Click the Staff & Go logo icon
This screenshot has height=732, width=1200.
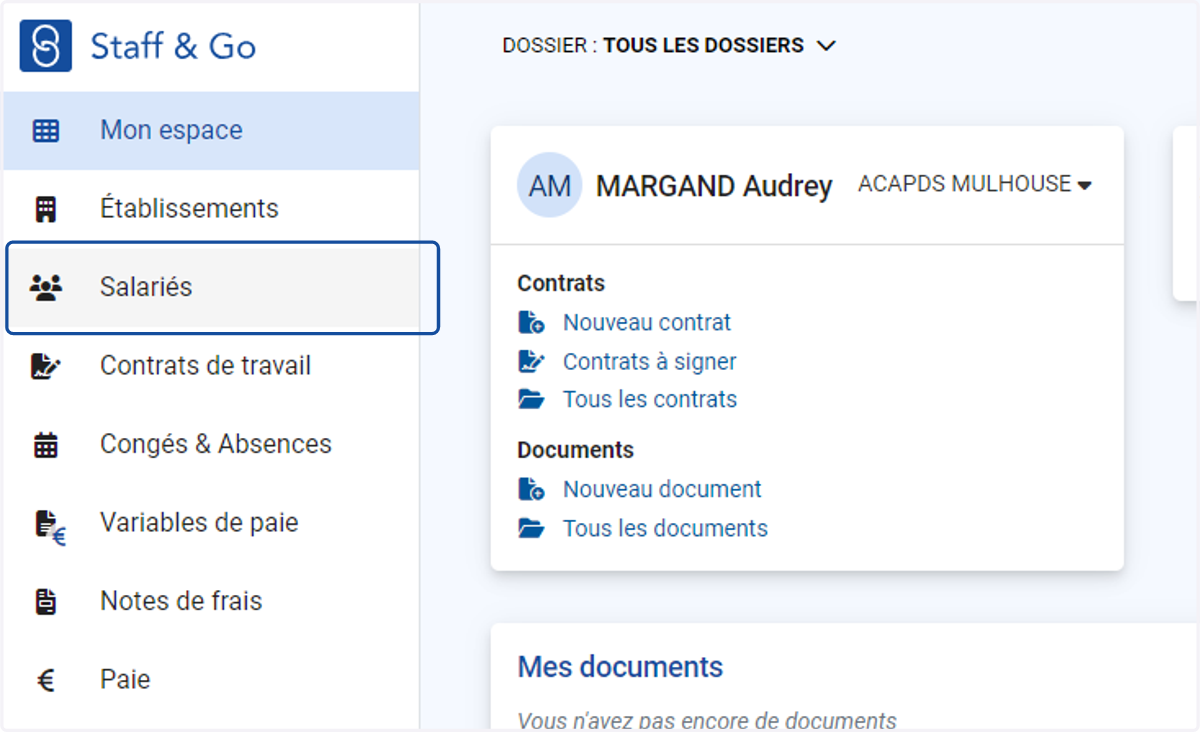pos(46,46)
